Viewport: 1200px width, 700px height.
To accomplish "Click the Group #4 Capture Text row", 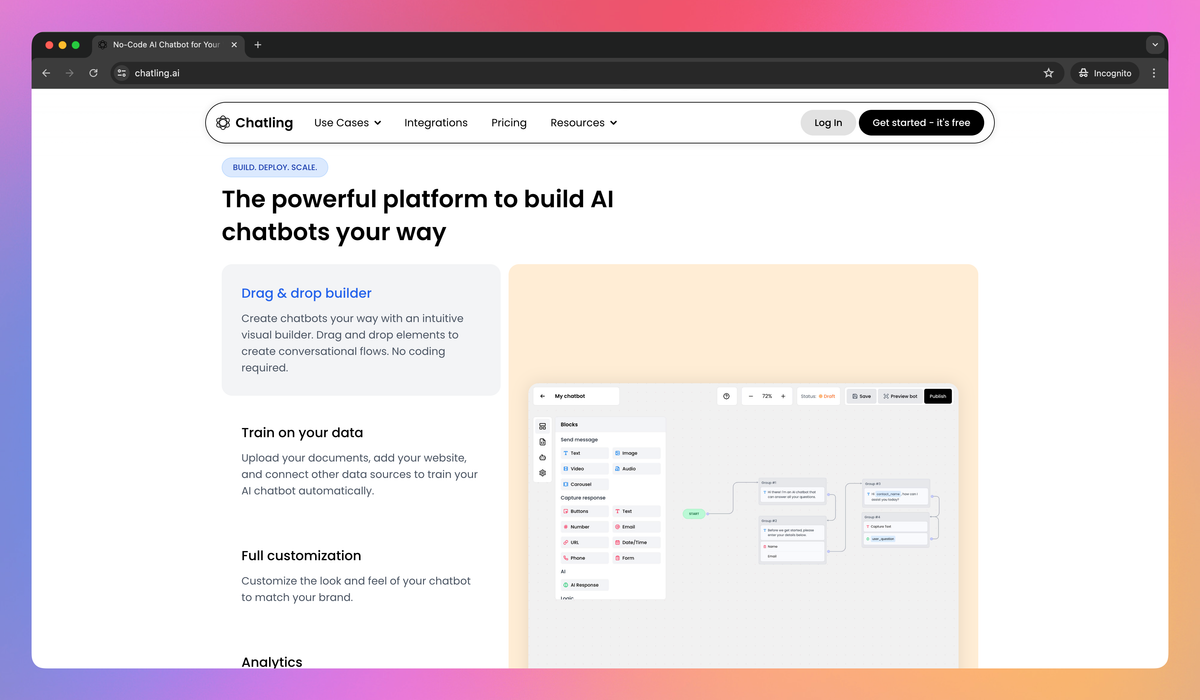I will tap(896, 526).
